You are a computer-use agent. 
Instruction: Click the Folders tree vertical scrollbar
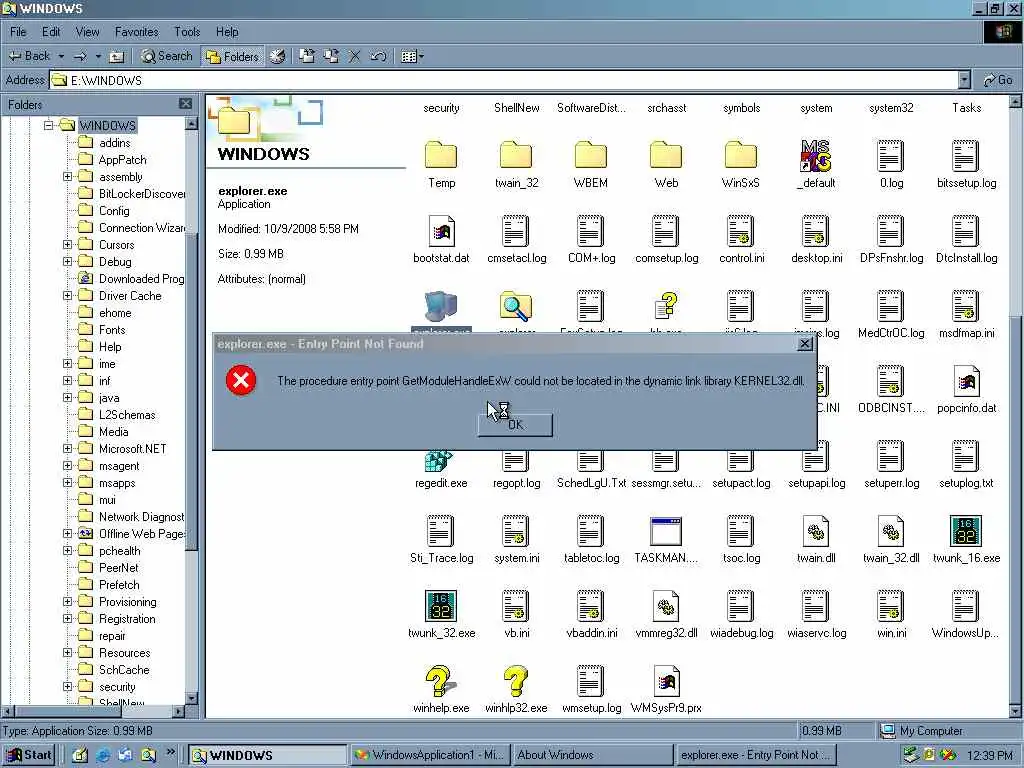[x=191, y=411]
